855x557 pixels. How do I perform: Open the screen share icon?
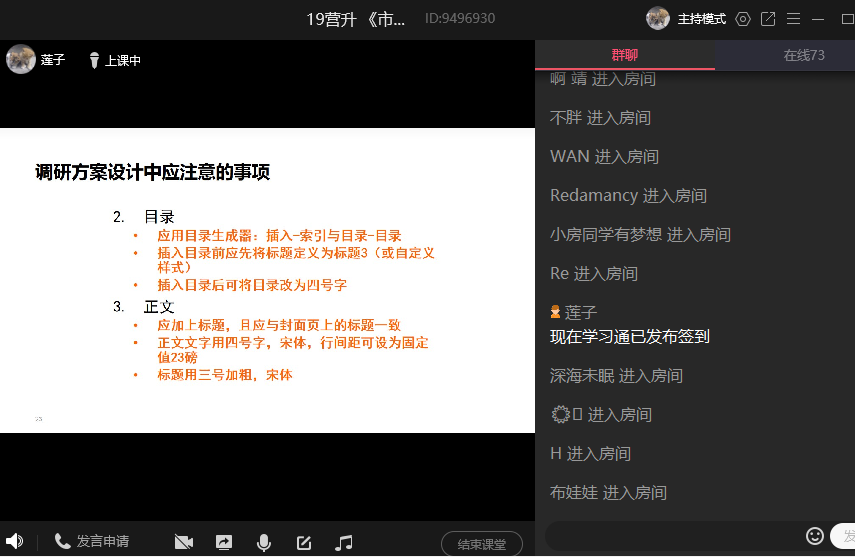[x=224, y=542]
